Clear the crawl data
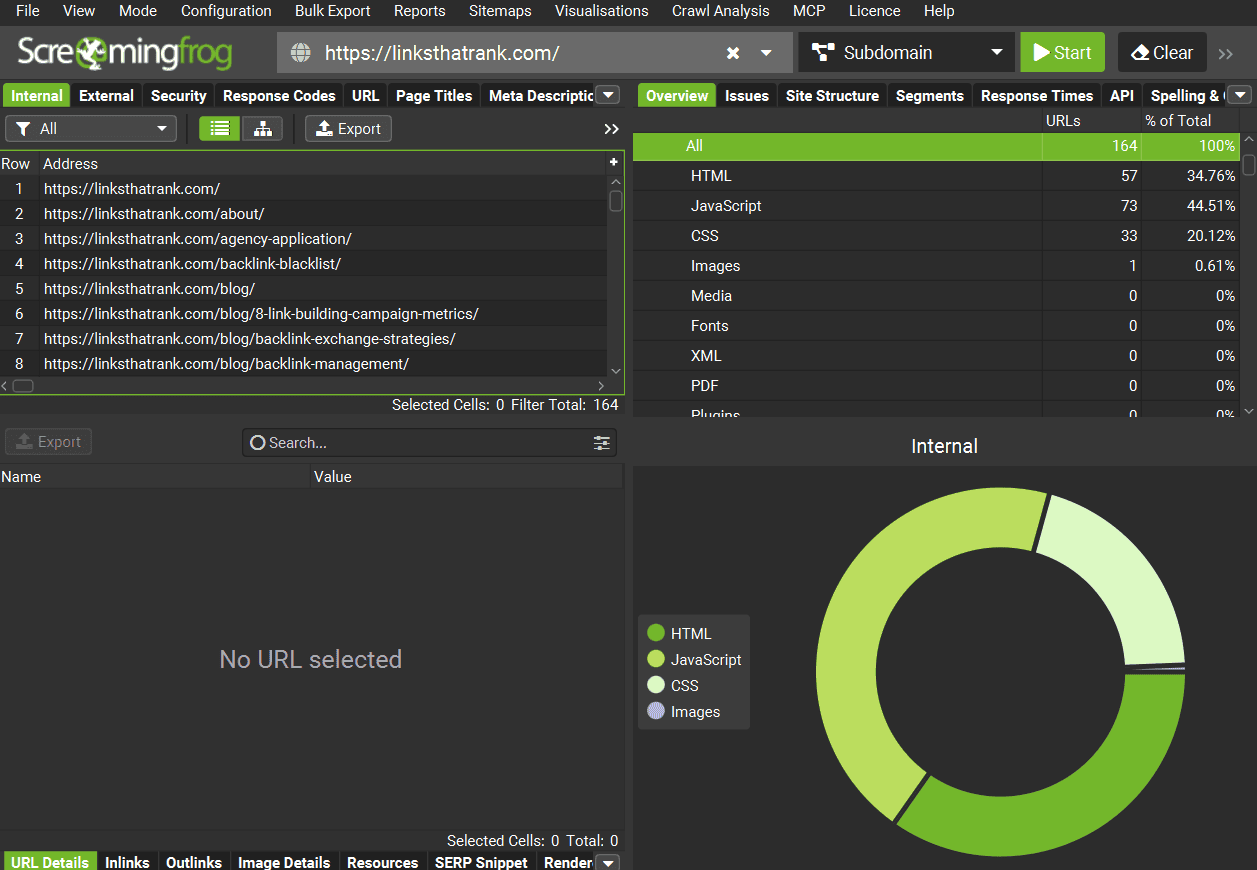This screenshot has width=1257, height=870. (x=1162, y=52)
